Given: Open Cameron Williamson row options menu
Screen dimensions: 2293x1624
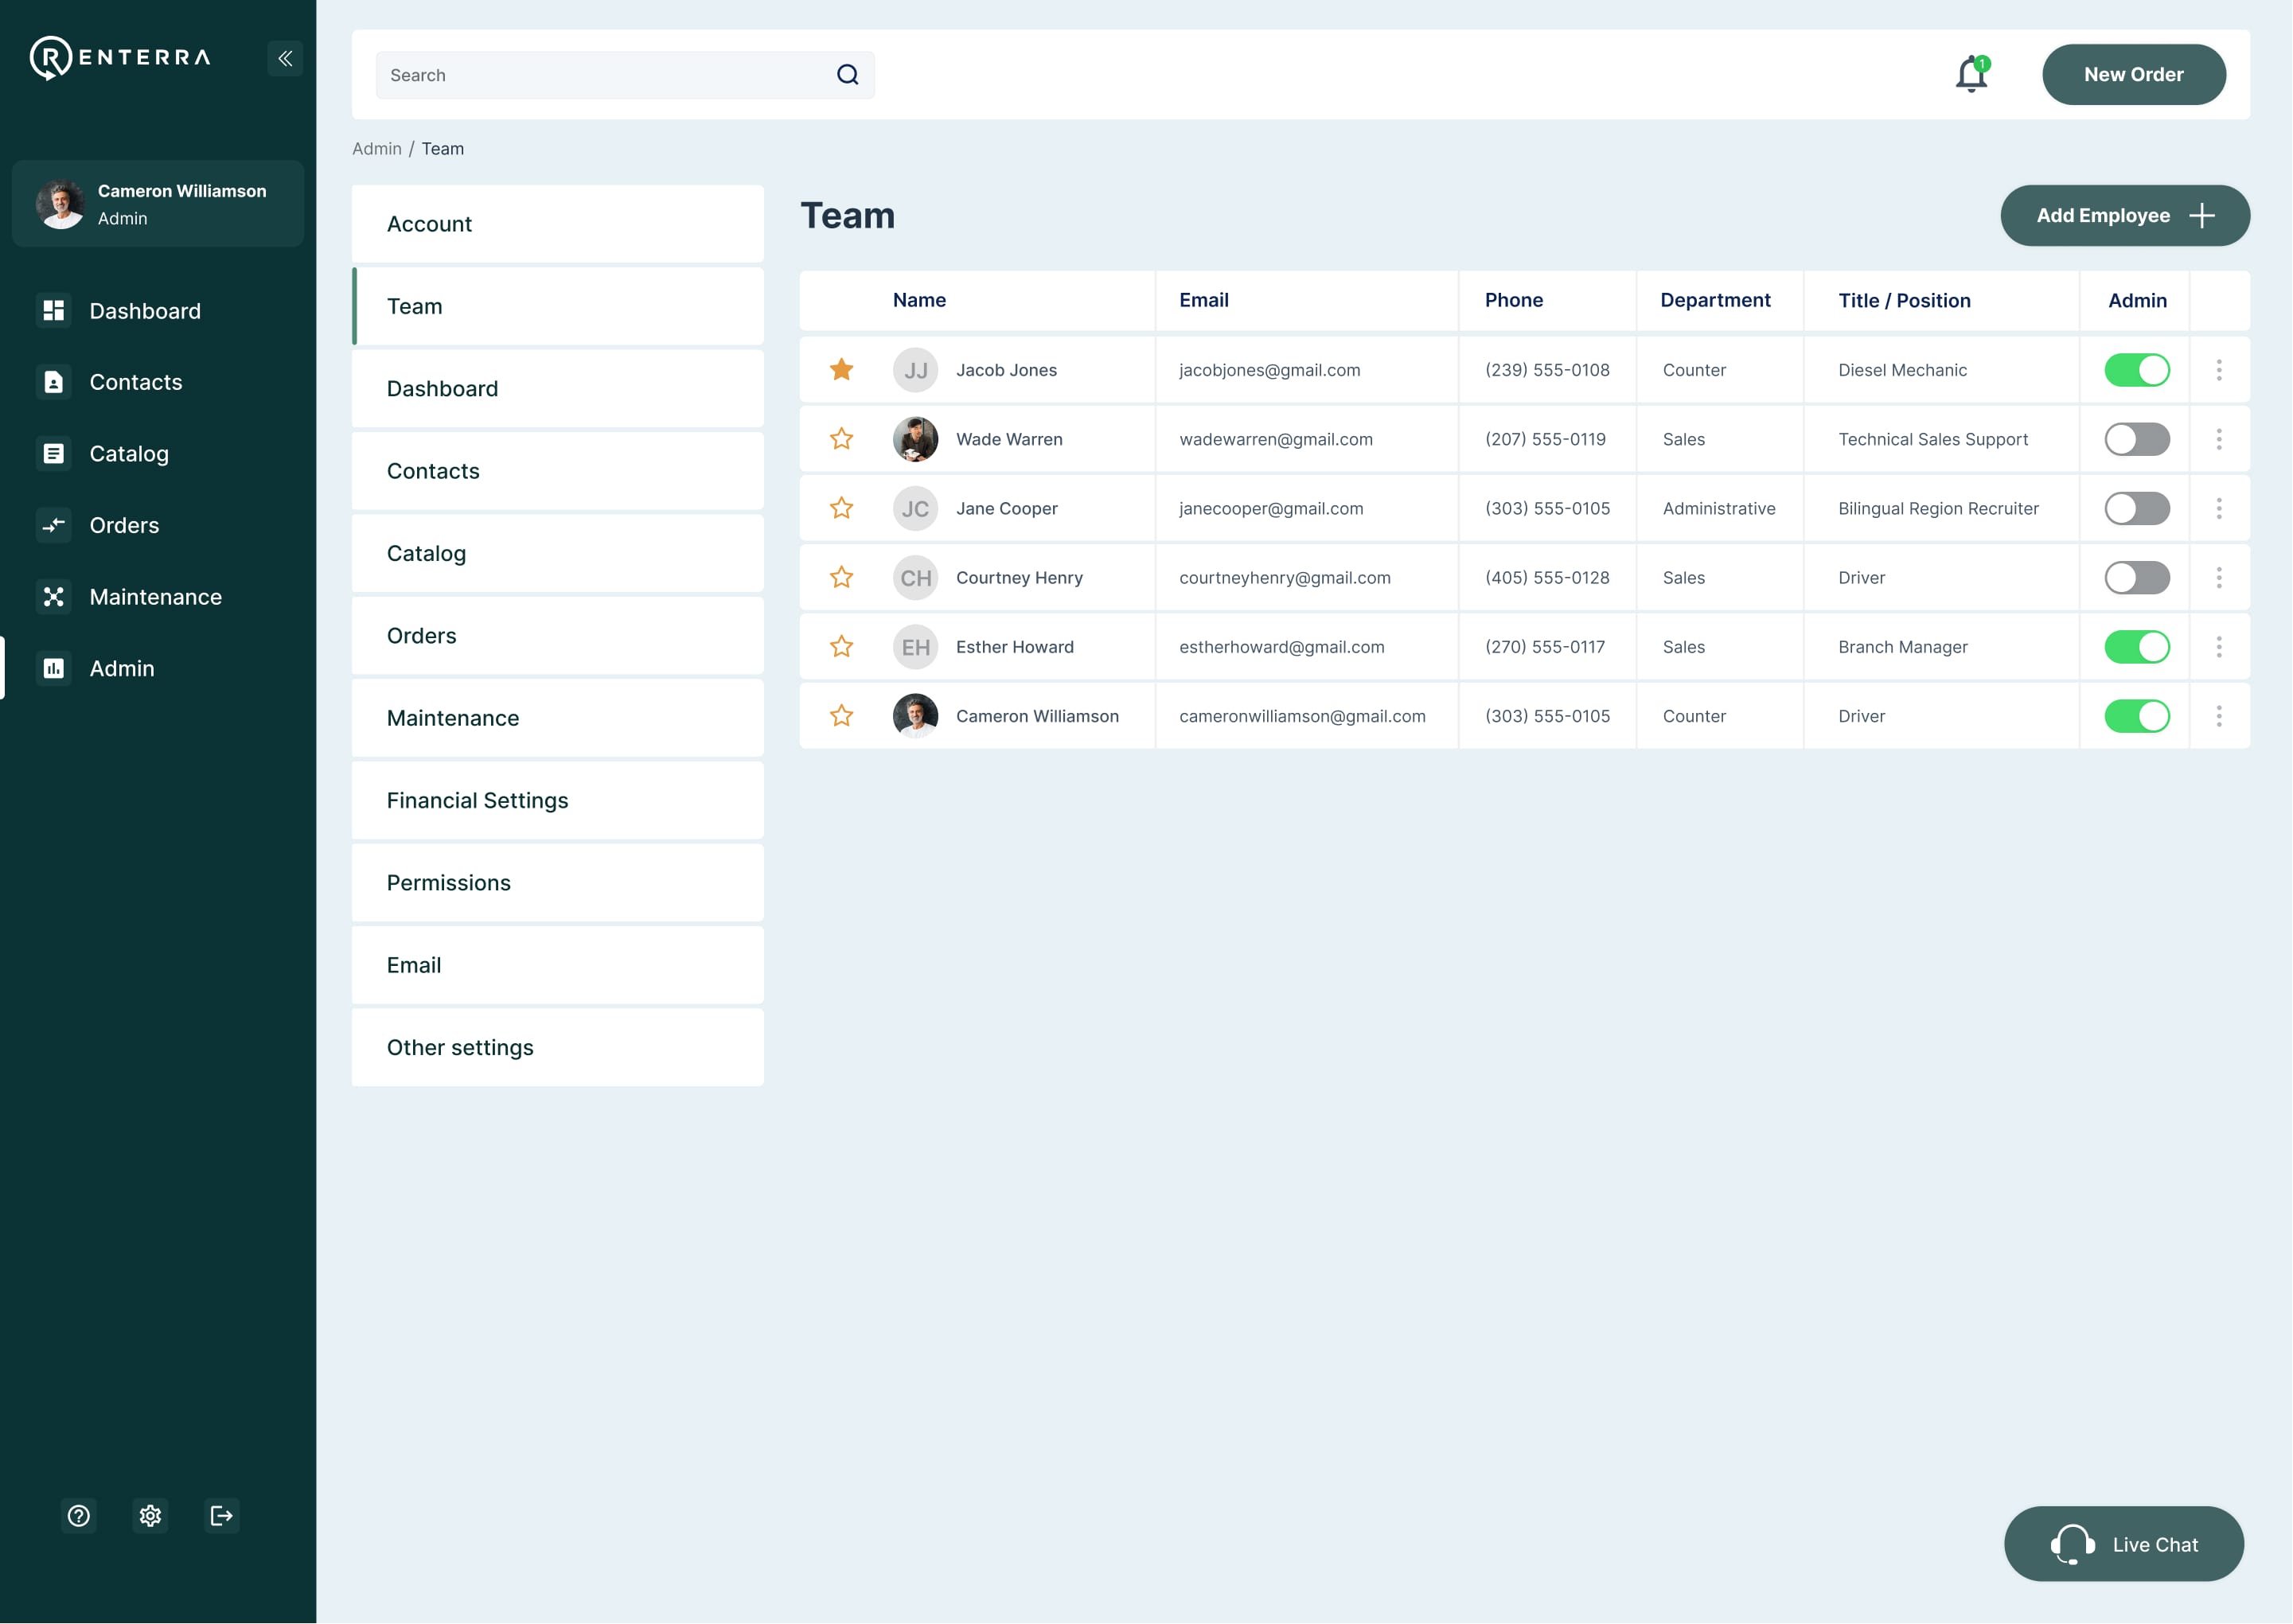Looking at the screenshot, I should pyautogui.click(x=2218, y=716).
